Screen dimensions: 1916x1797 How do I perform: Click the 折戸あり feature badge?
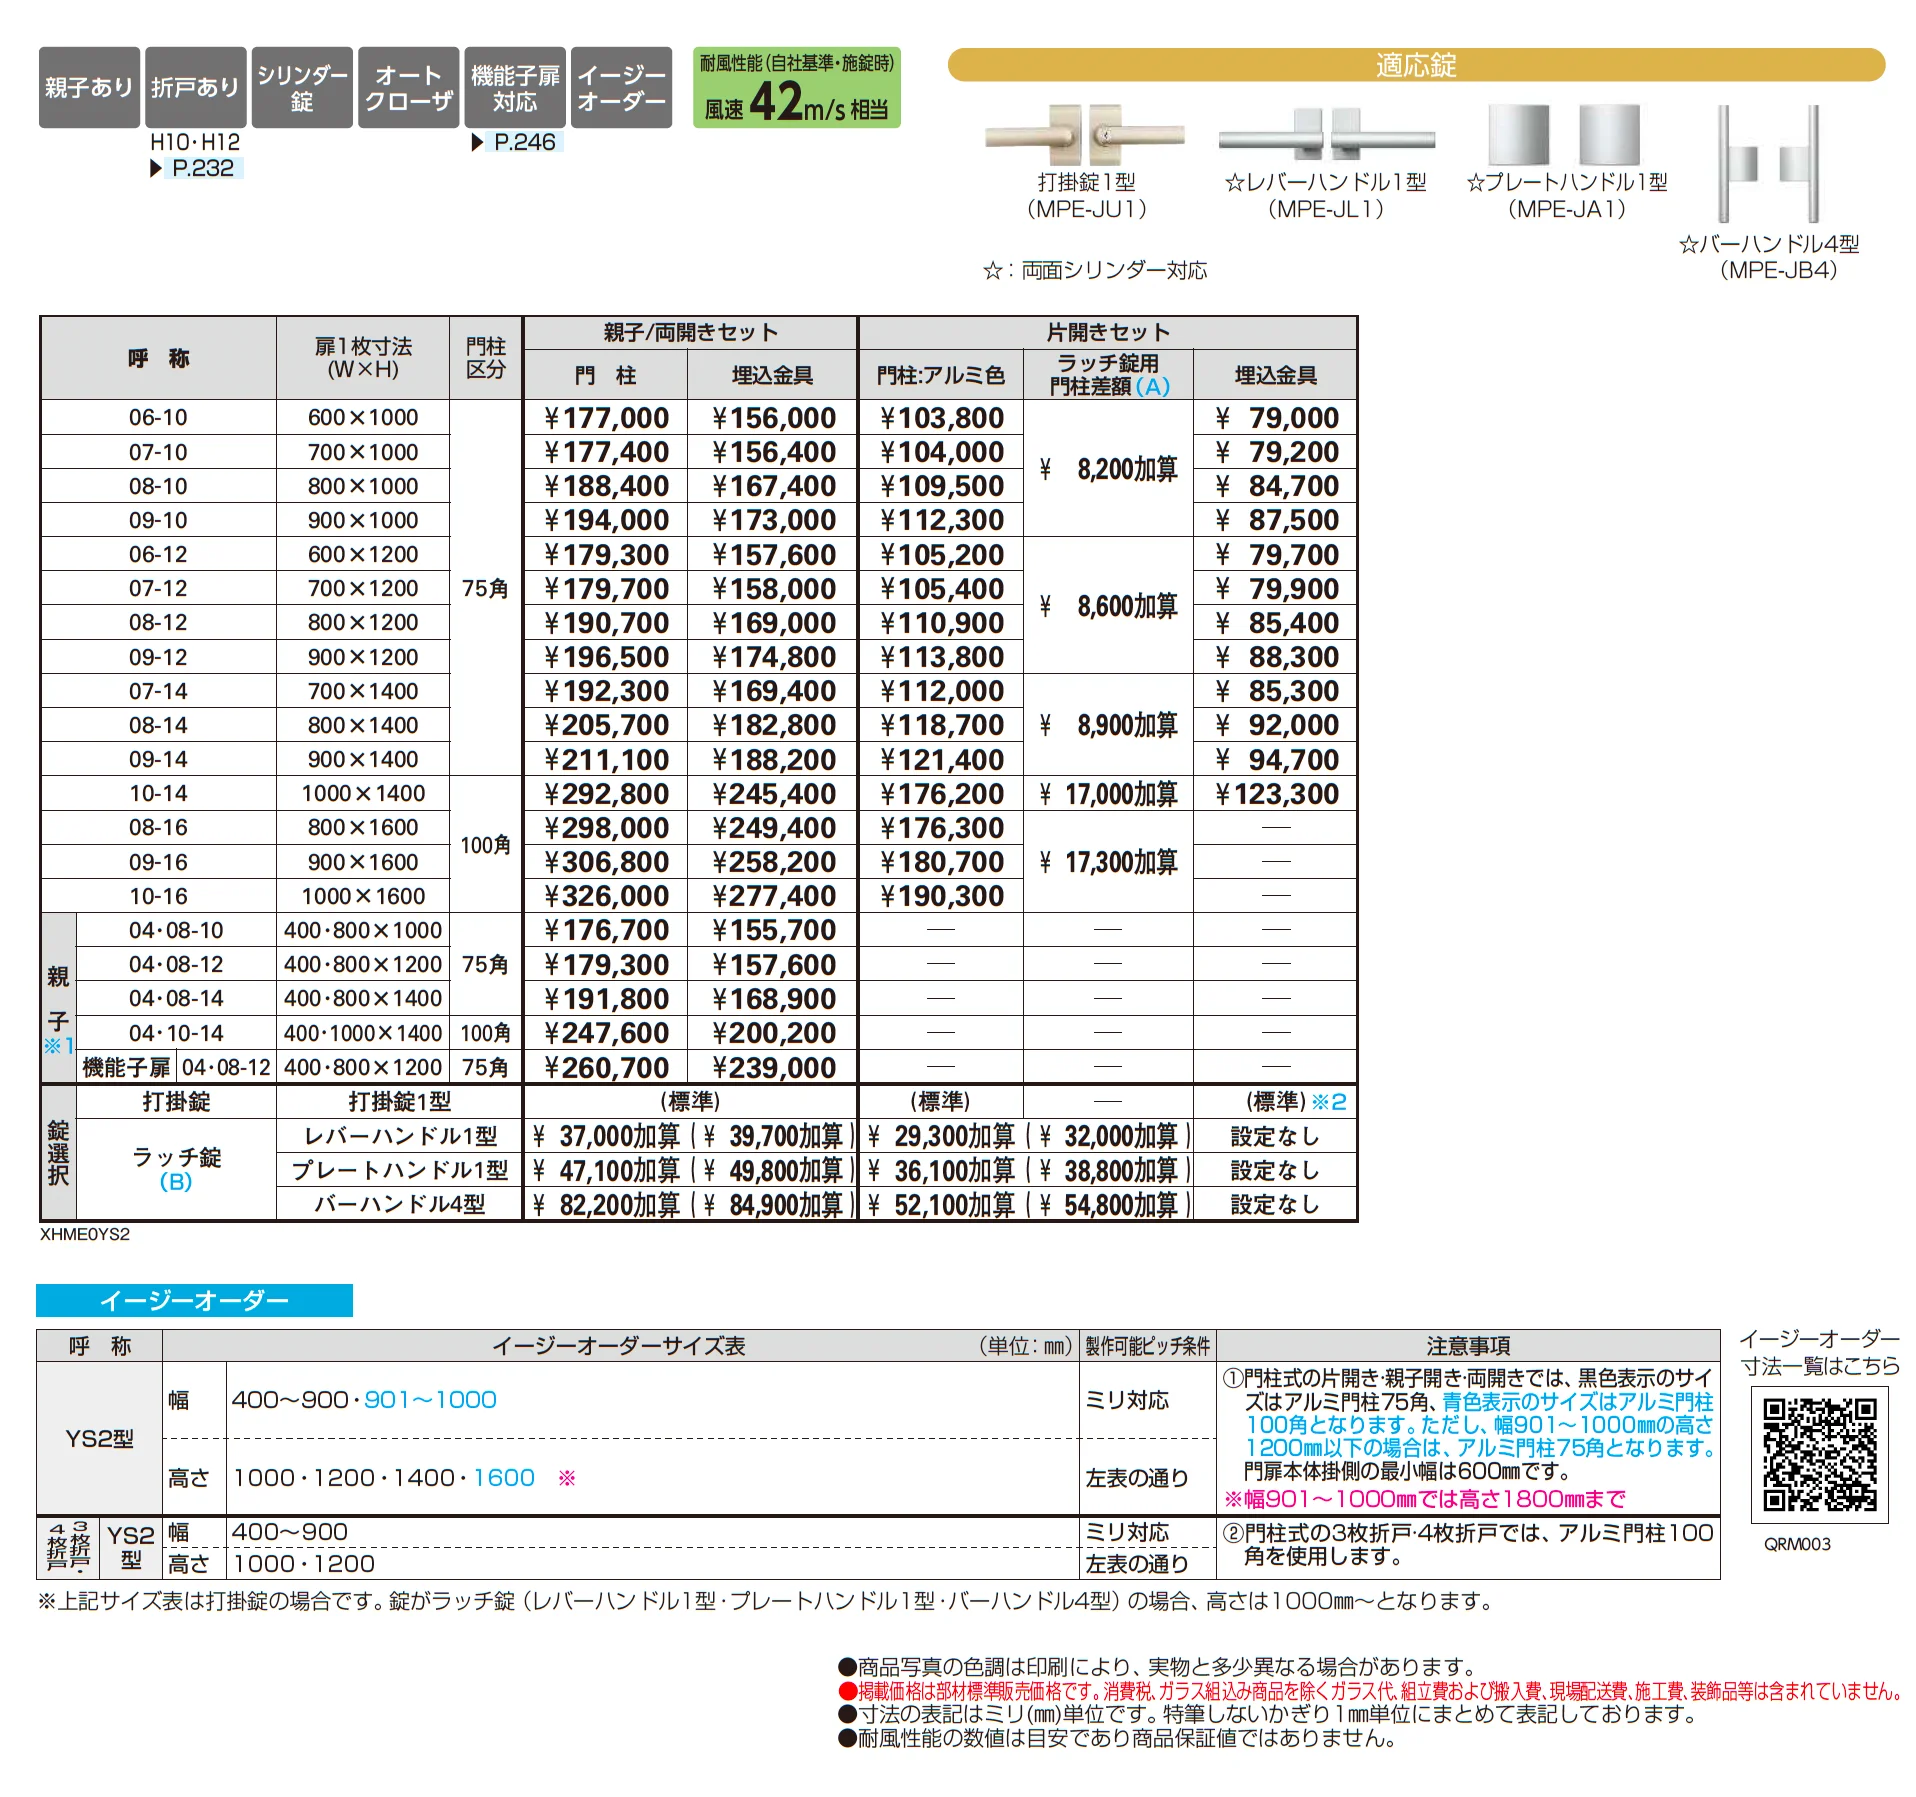[195, 87]
